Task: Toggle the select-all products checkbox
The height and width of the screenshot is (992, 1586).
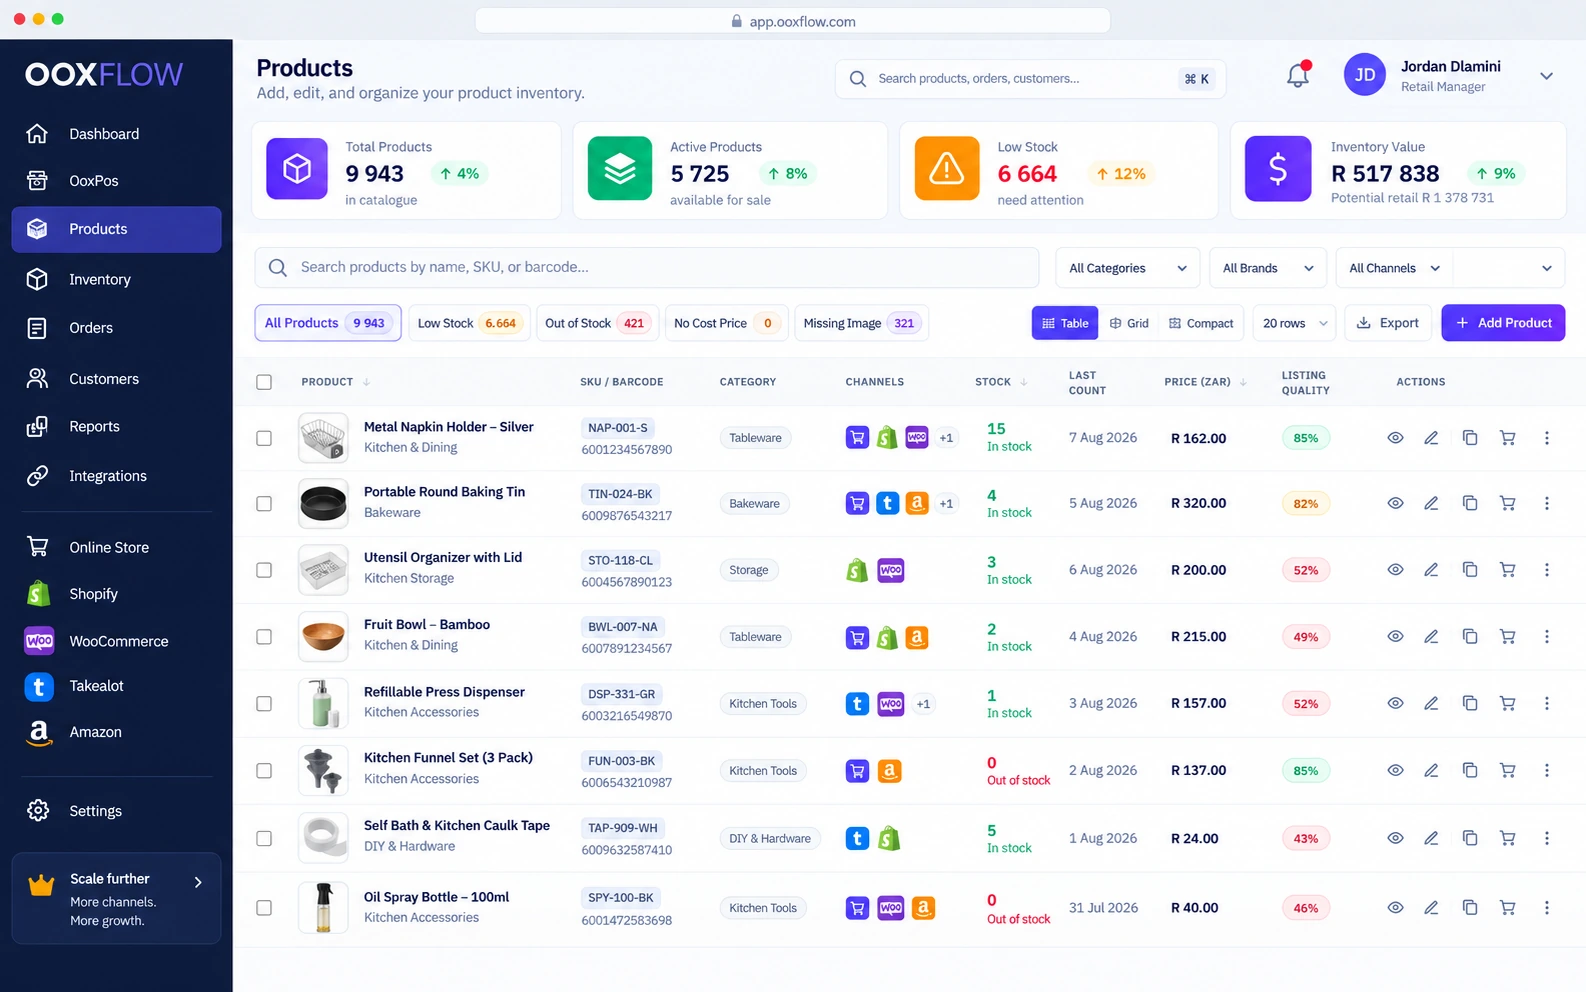Action: tap(264, 382)
